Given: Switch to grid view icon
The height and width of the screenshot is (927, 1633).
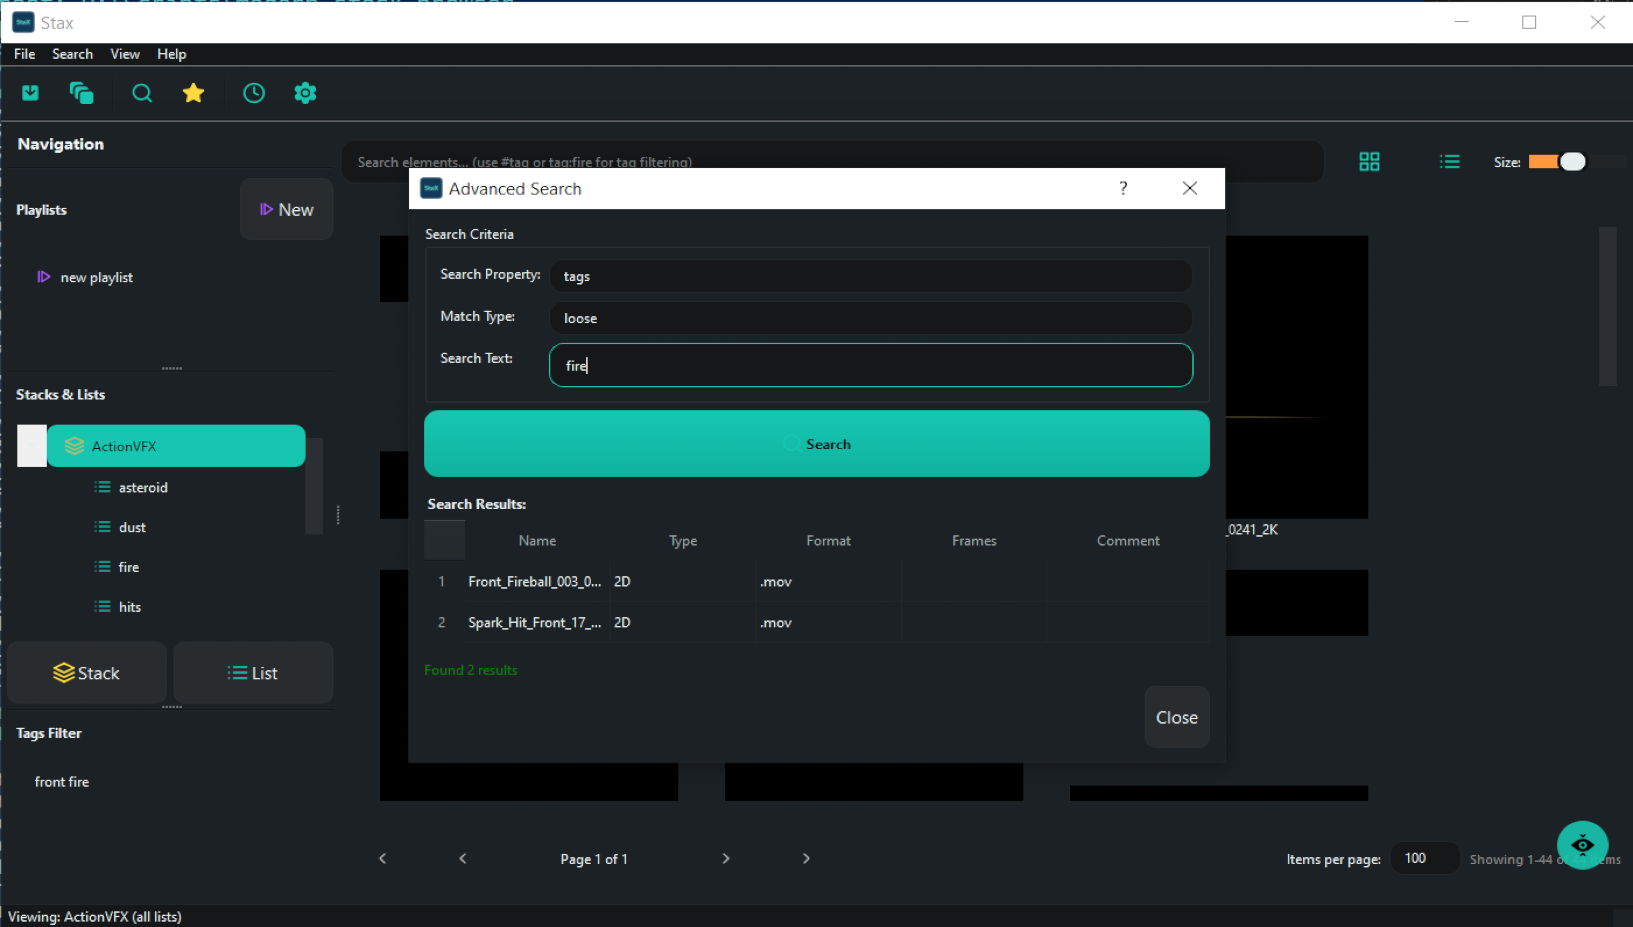Looking at the screenshot, I should [x=1369, y=162].
